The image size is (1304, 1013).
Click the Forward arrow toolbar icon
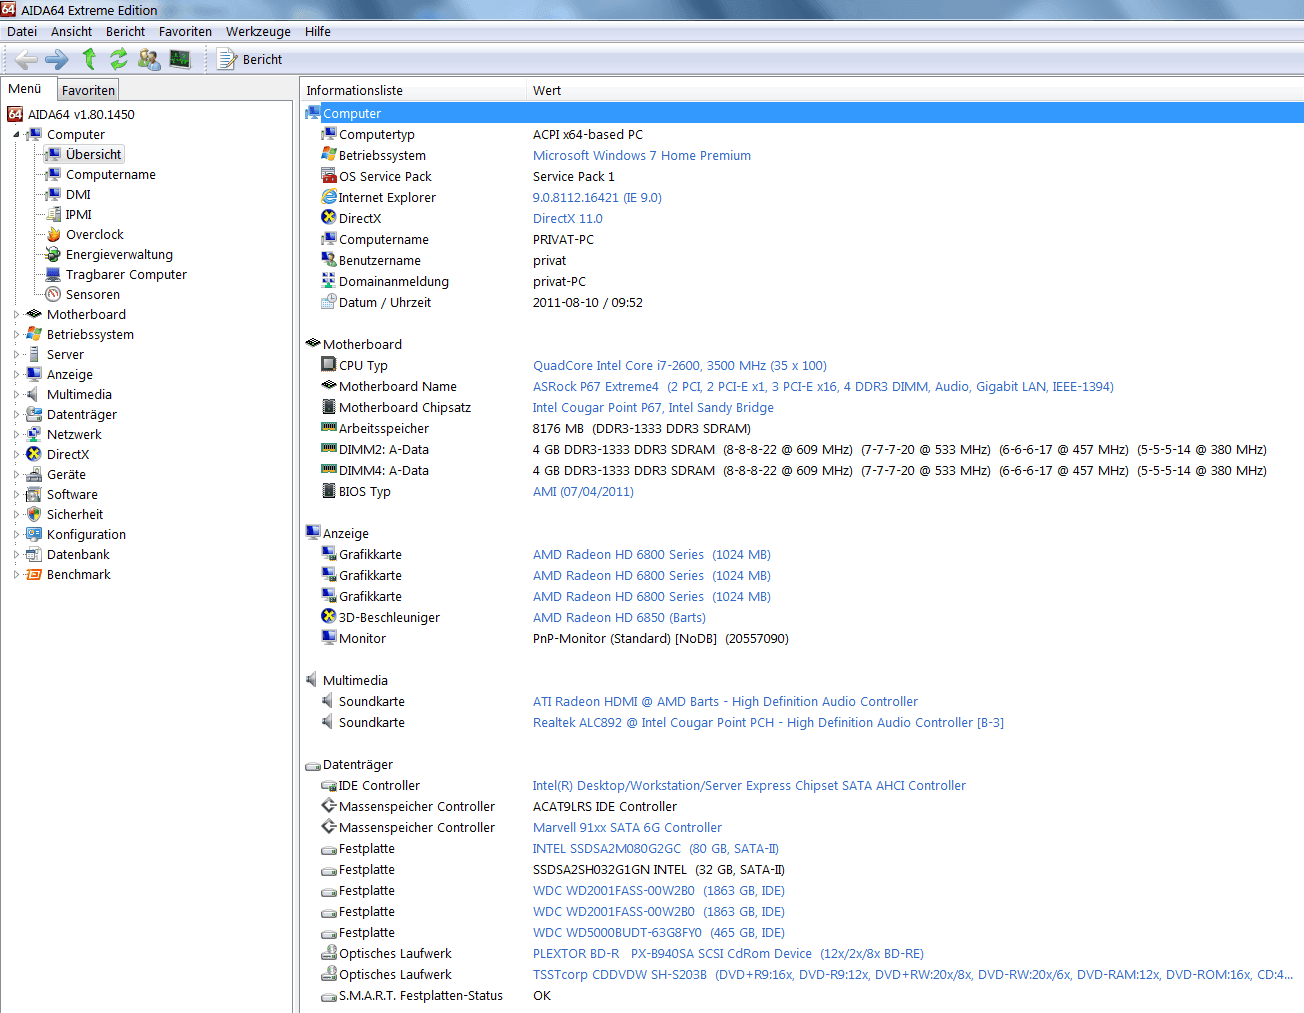pyautogui.click(x=57, y=60)
